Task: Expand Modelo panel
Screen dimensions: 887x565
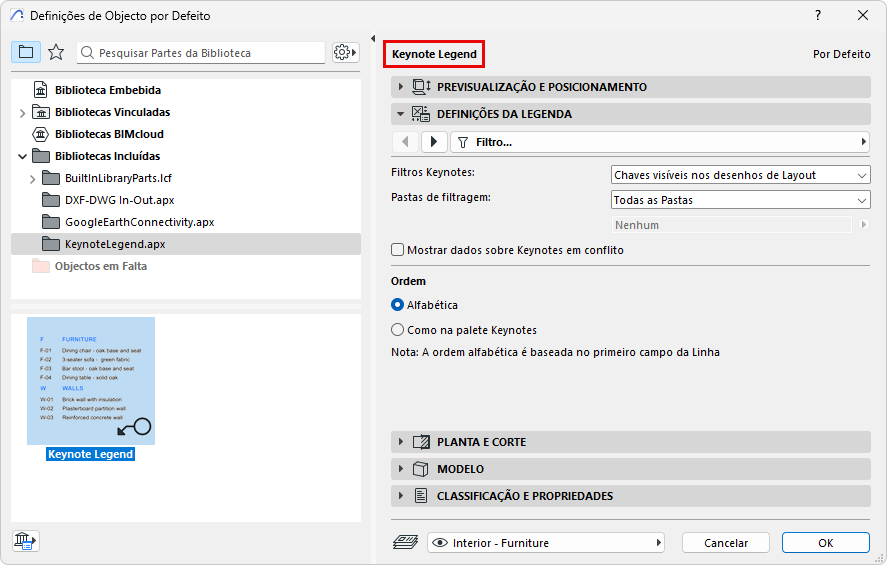Action: (401, 469)
